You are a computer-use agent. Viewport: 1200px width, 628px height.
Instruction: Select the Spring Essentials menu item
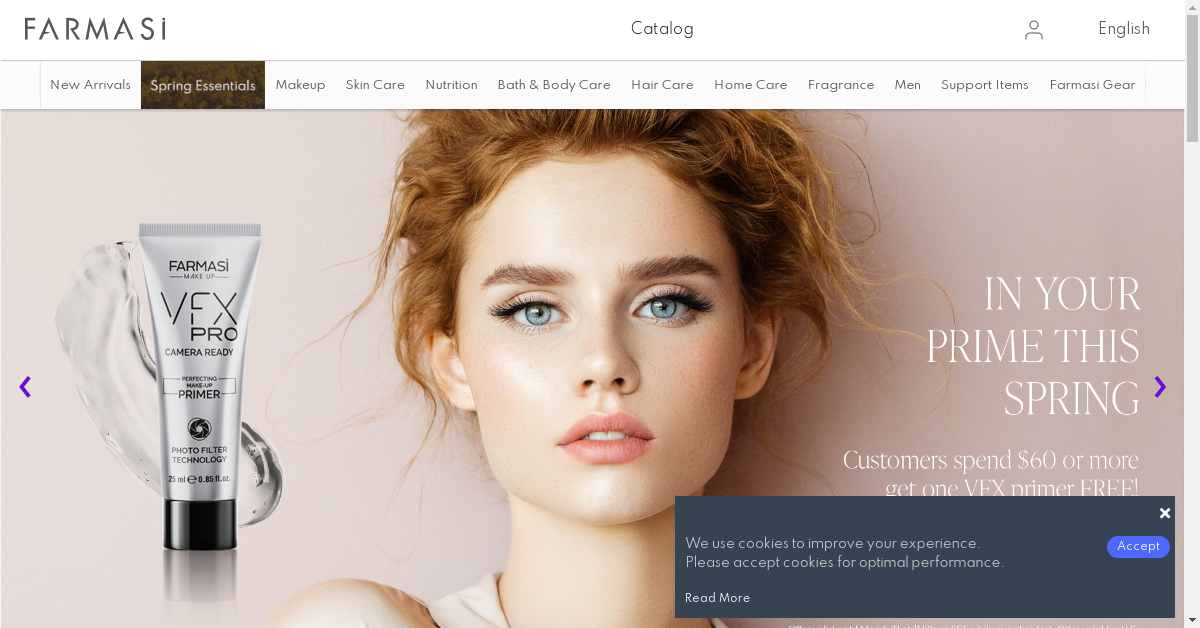[x=203, y=85]
